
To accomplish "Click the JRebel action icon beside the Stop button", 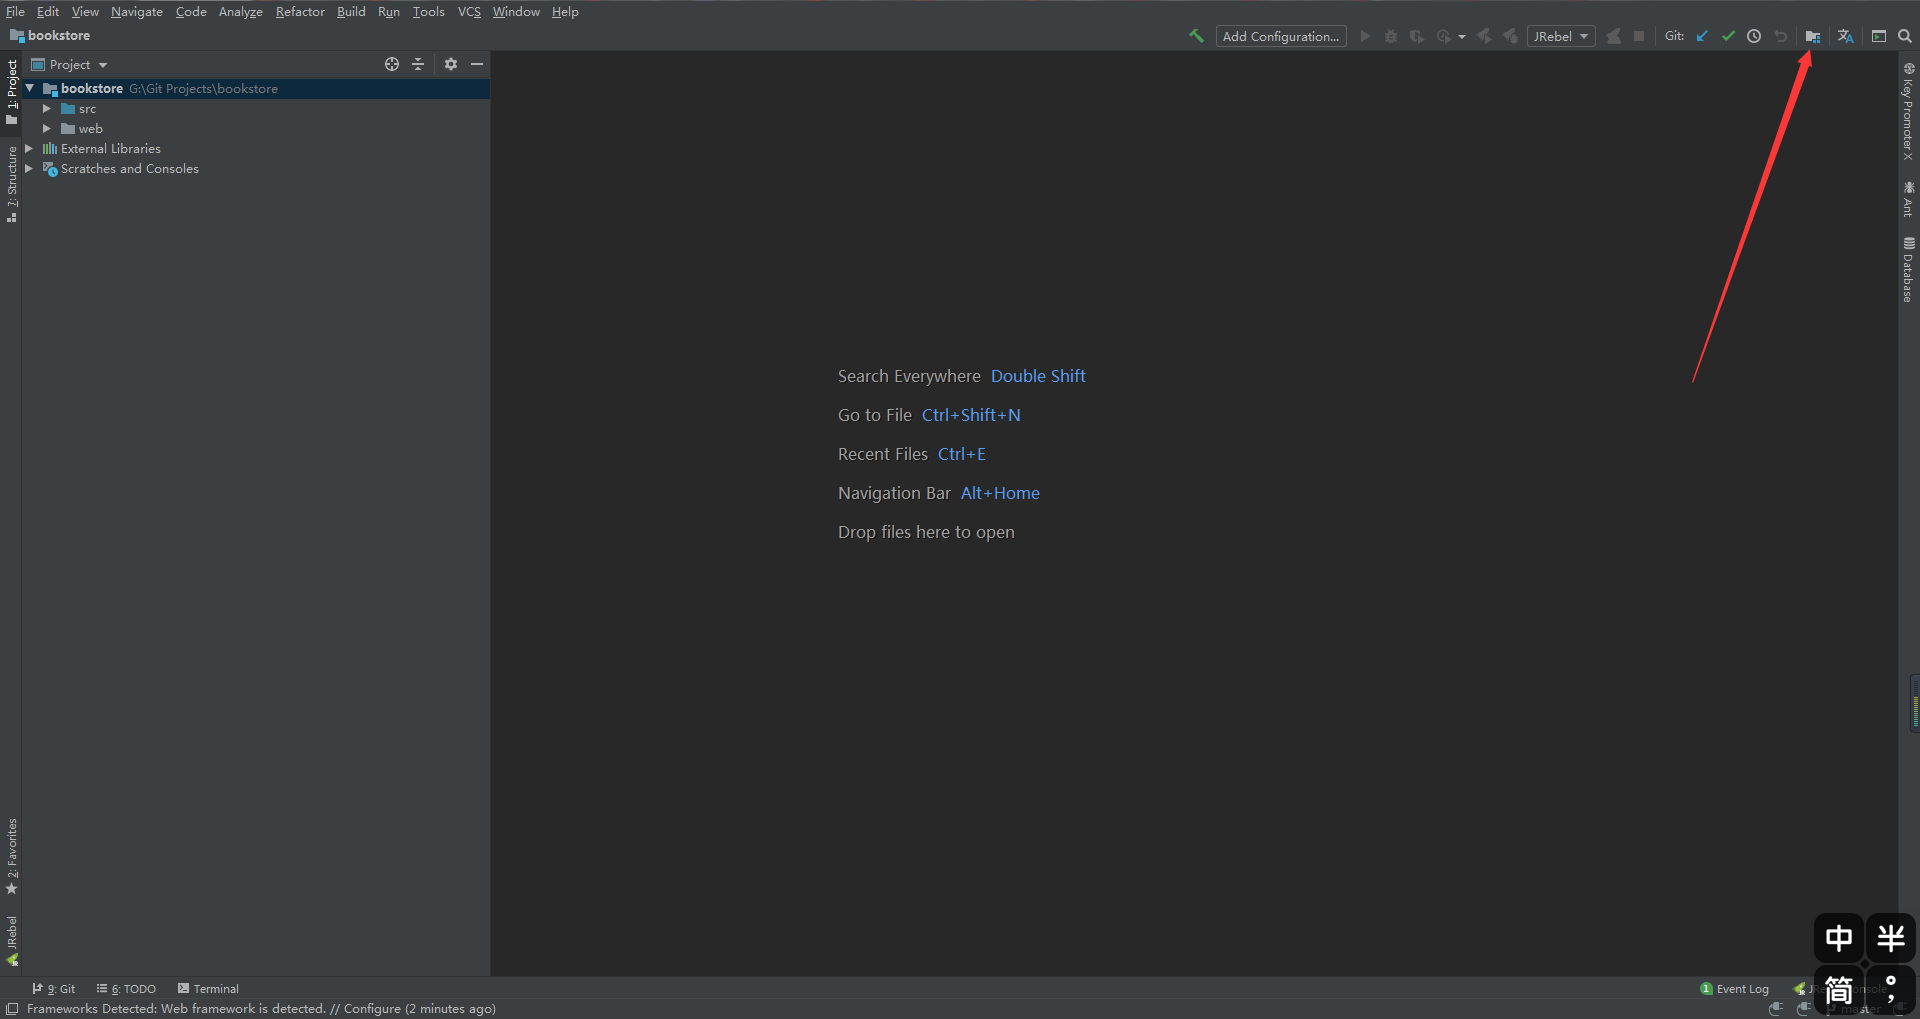I will pos(1613,36).
